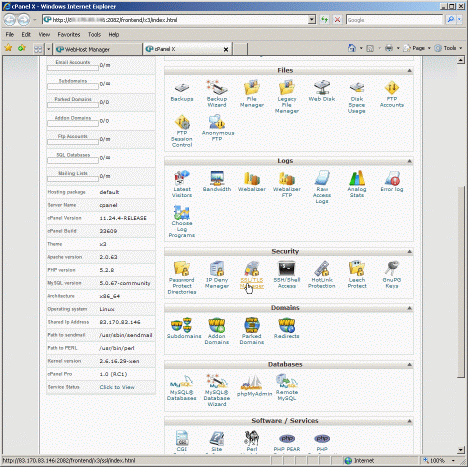This screenshot has width=468, height=467.
Task: Click the Google search field
Action: click(394, 20)
